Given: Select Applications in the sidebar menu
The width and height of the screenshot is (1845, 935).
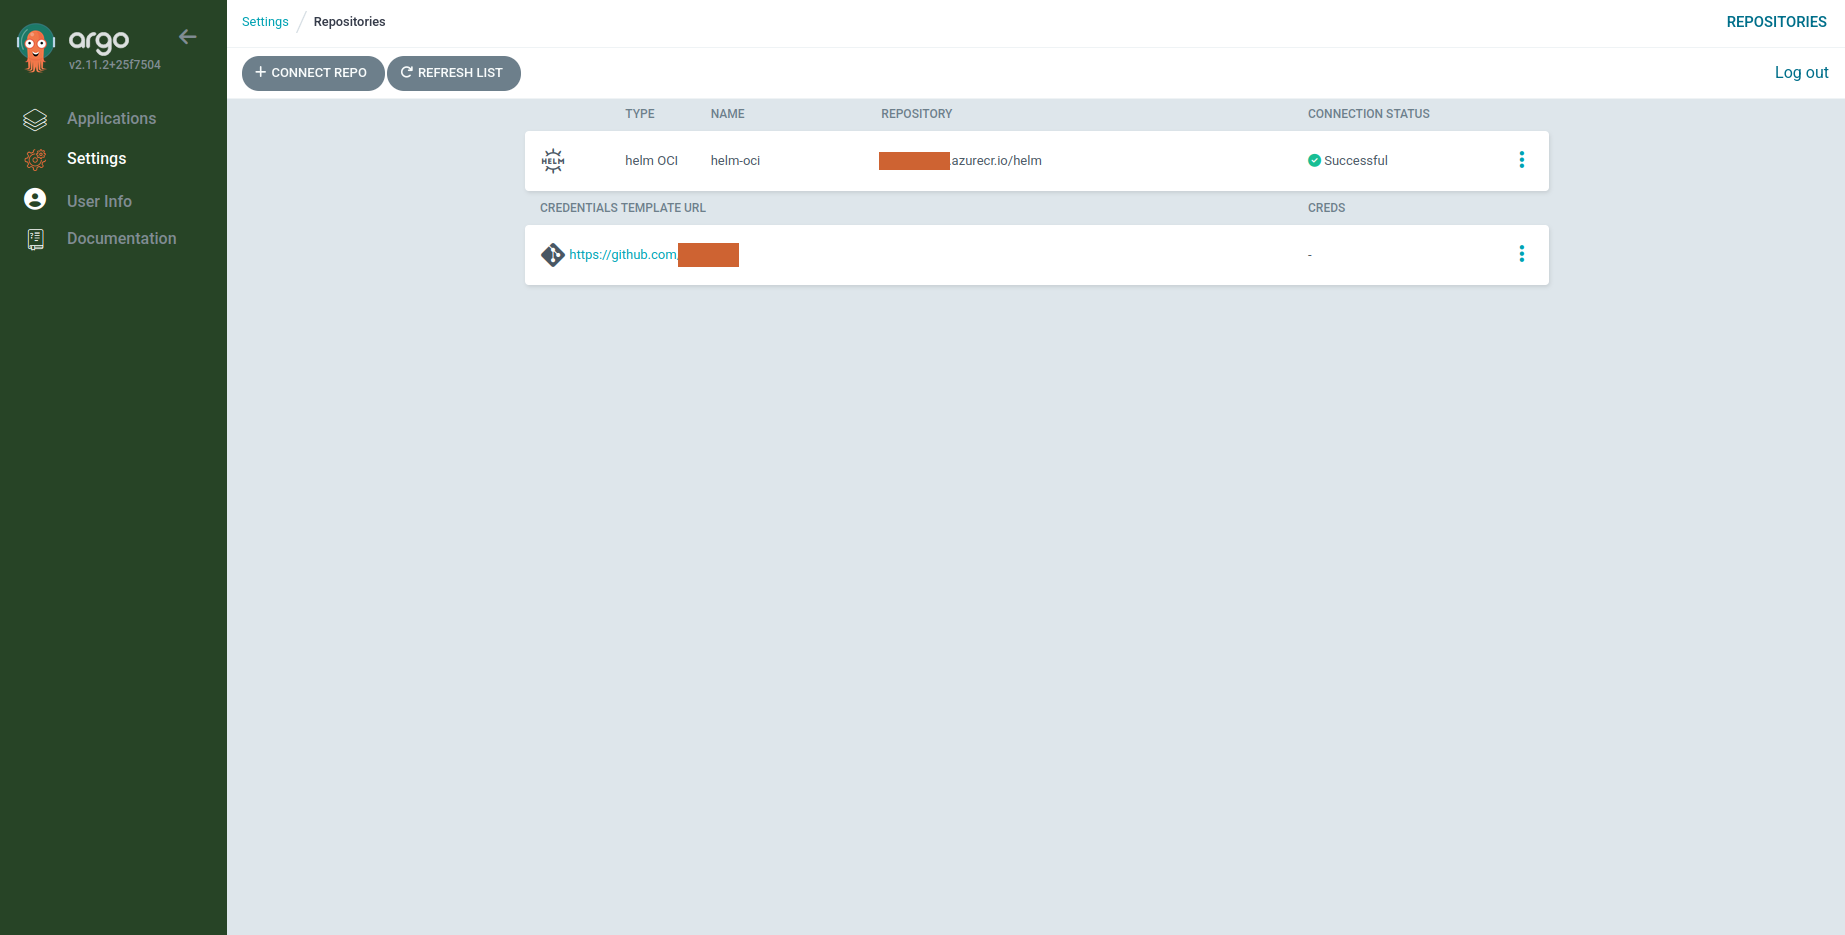Looking at the screenshot, I should pyautogui.click(x=111, y=118).
